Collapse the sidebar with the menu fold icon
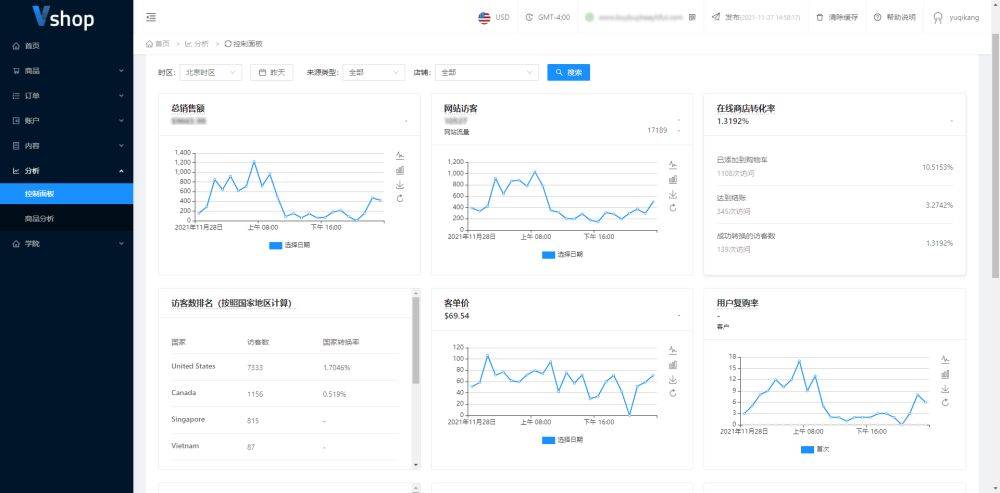Viewport: 1000px width, 493px height. 151,17
